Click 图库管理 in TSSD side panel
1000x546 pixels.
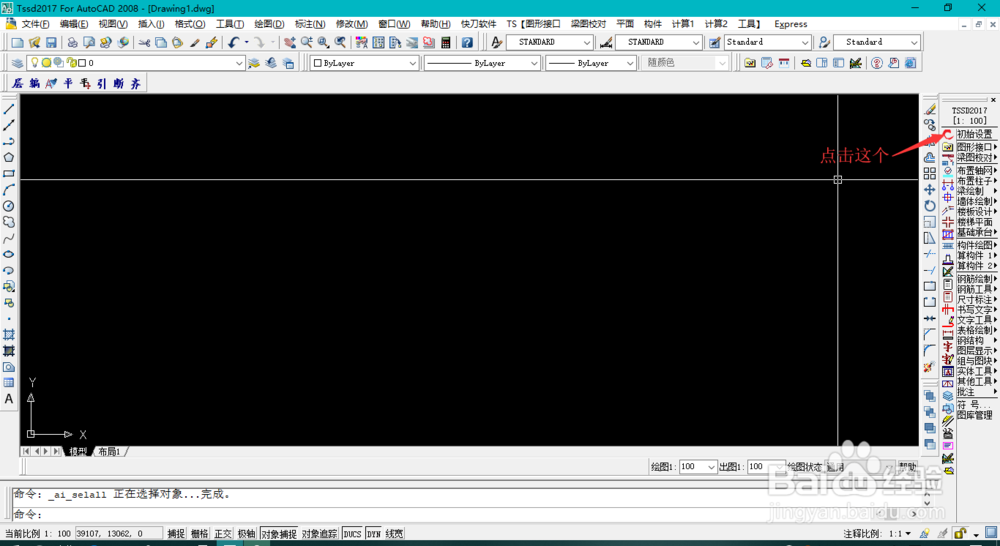click(974, 415)
